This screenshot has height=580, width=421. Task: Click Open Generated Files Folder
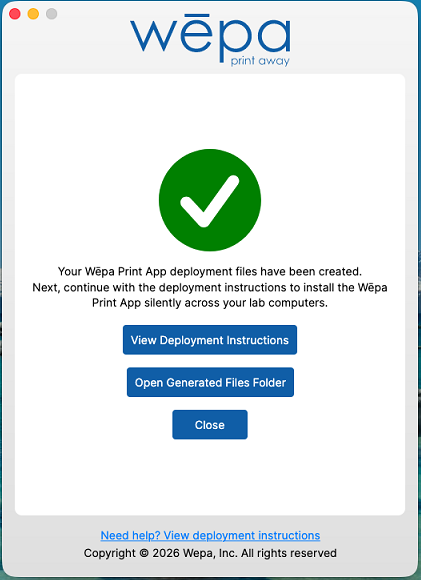click(x=210, y=382)
